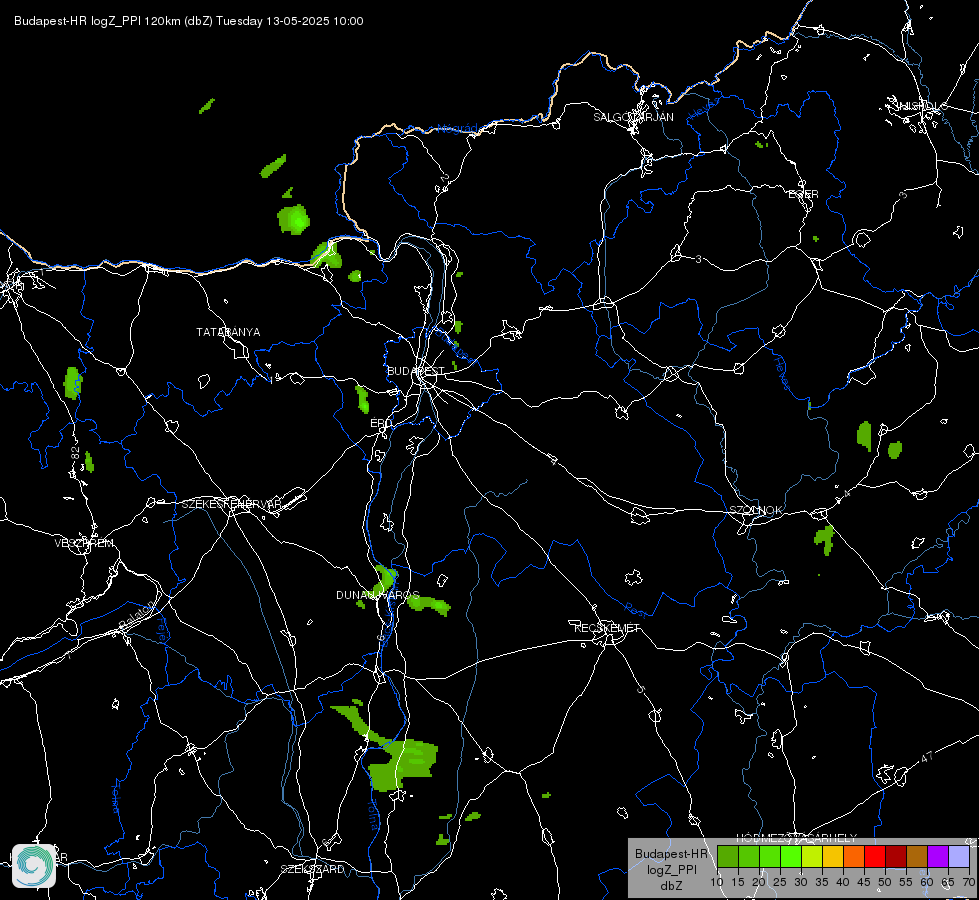The width and height of the screenshot is (979, 900).
Task: Select the 20 dBZ green legend swatch
Action: click(770, 856)
